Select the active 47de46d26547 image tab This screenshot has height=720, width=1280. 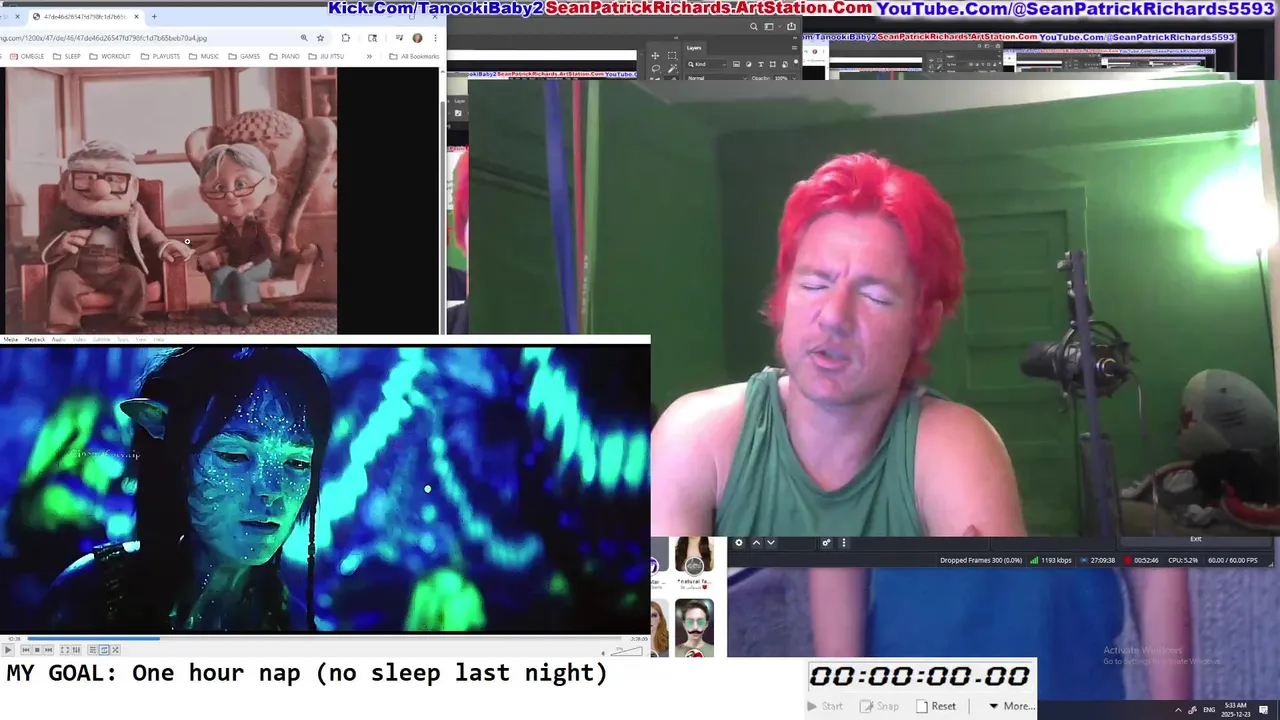pos(86,16)
